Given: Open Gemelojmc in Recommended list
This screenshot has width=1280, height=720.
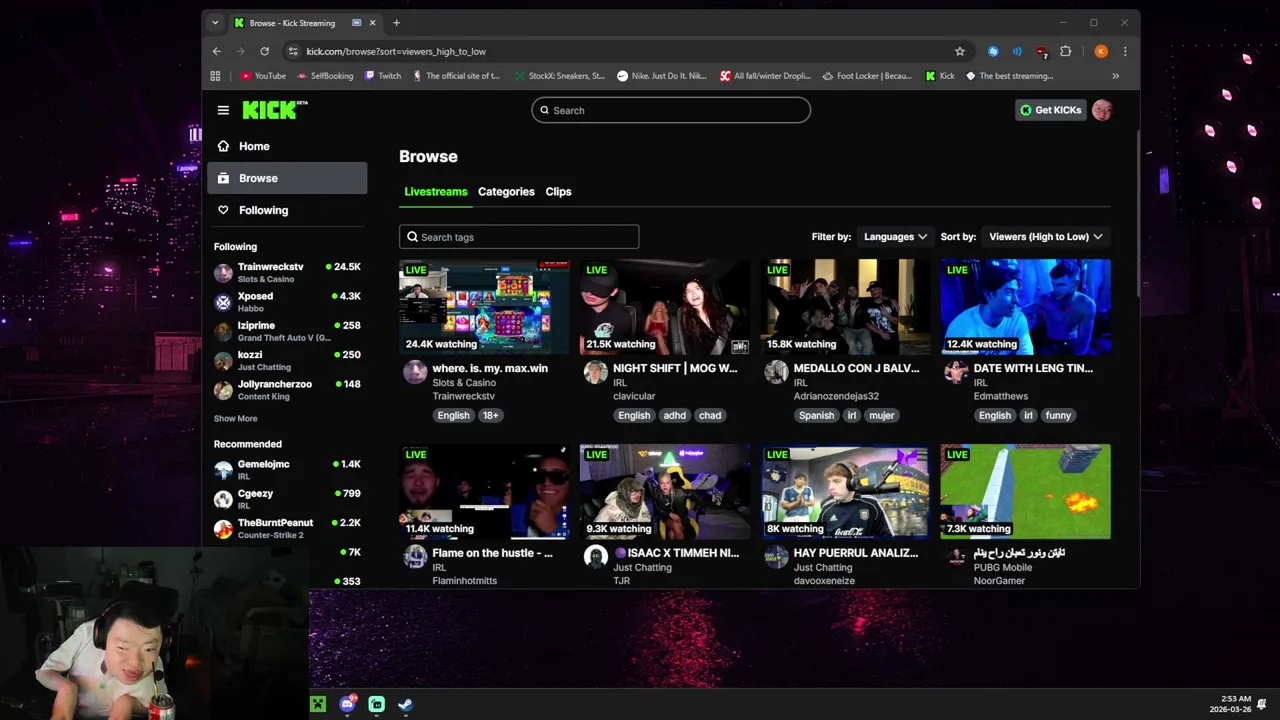Looking at the screenshot, I should coord(287,470).
